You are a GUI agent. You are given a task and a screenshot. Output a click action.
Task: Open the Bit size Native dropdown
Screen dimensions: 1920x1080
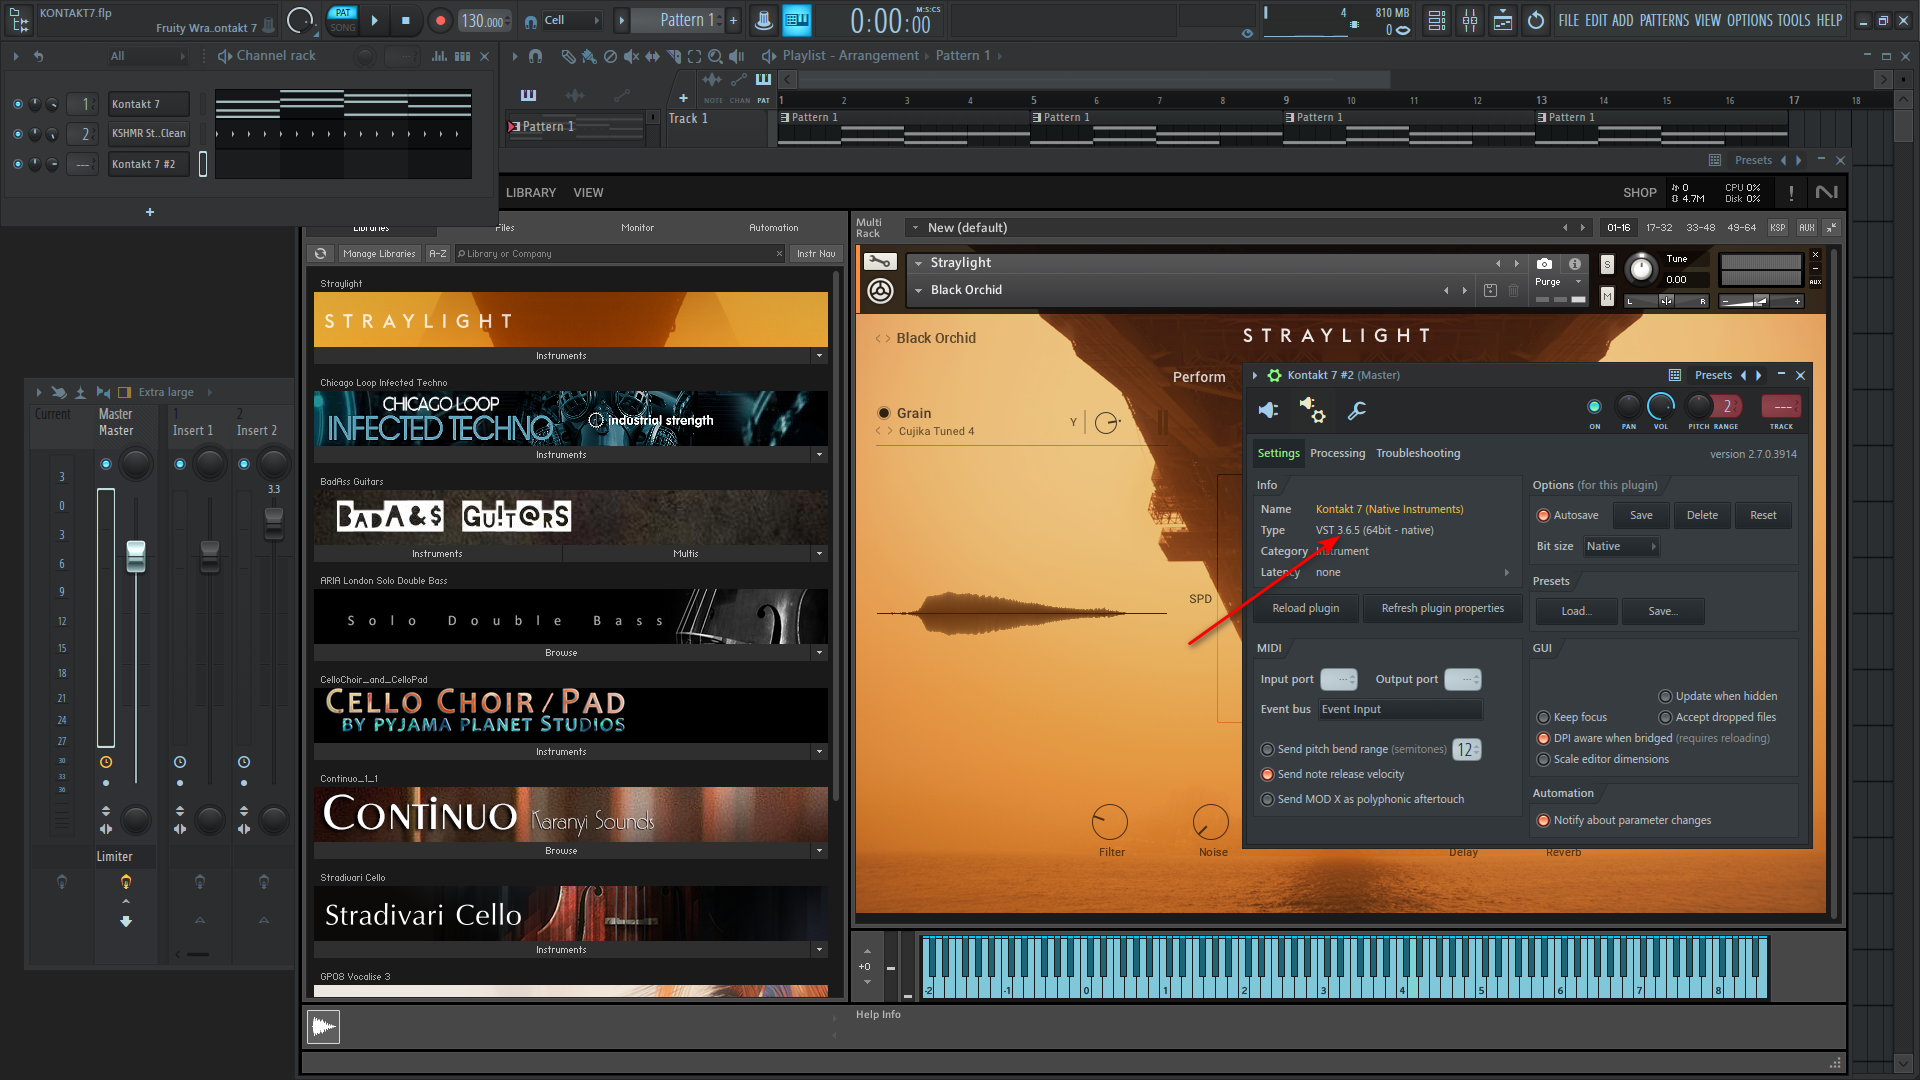point(1621,547)
